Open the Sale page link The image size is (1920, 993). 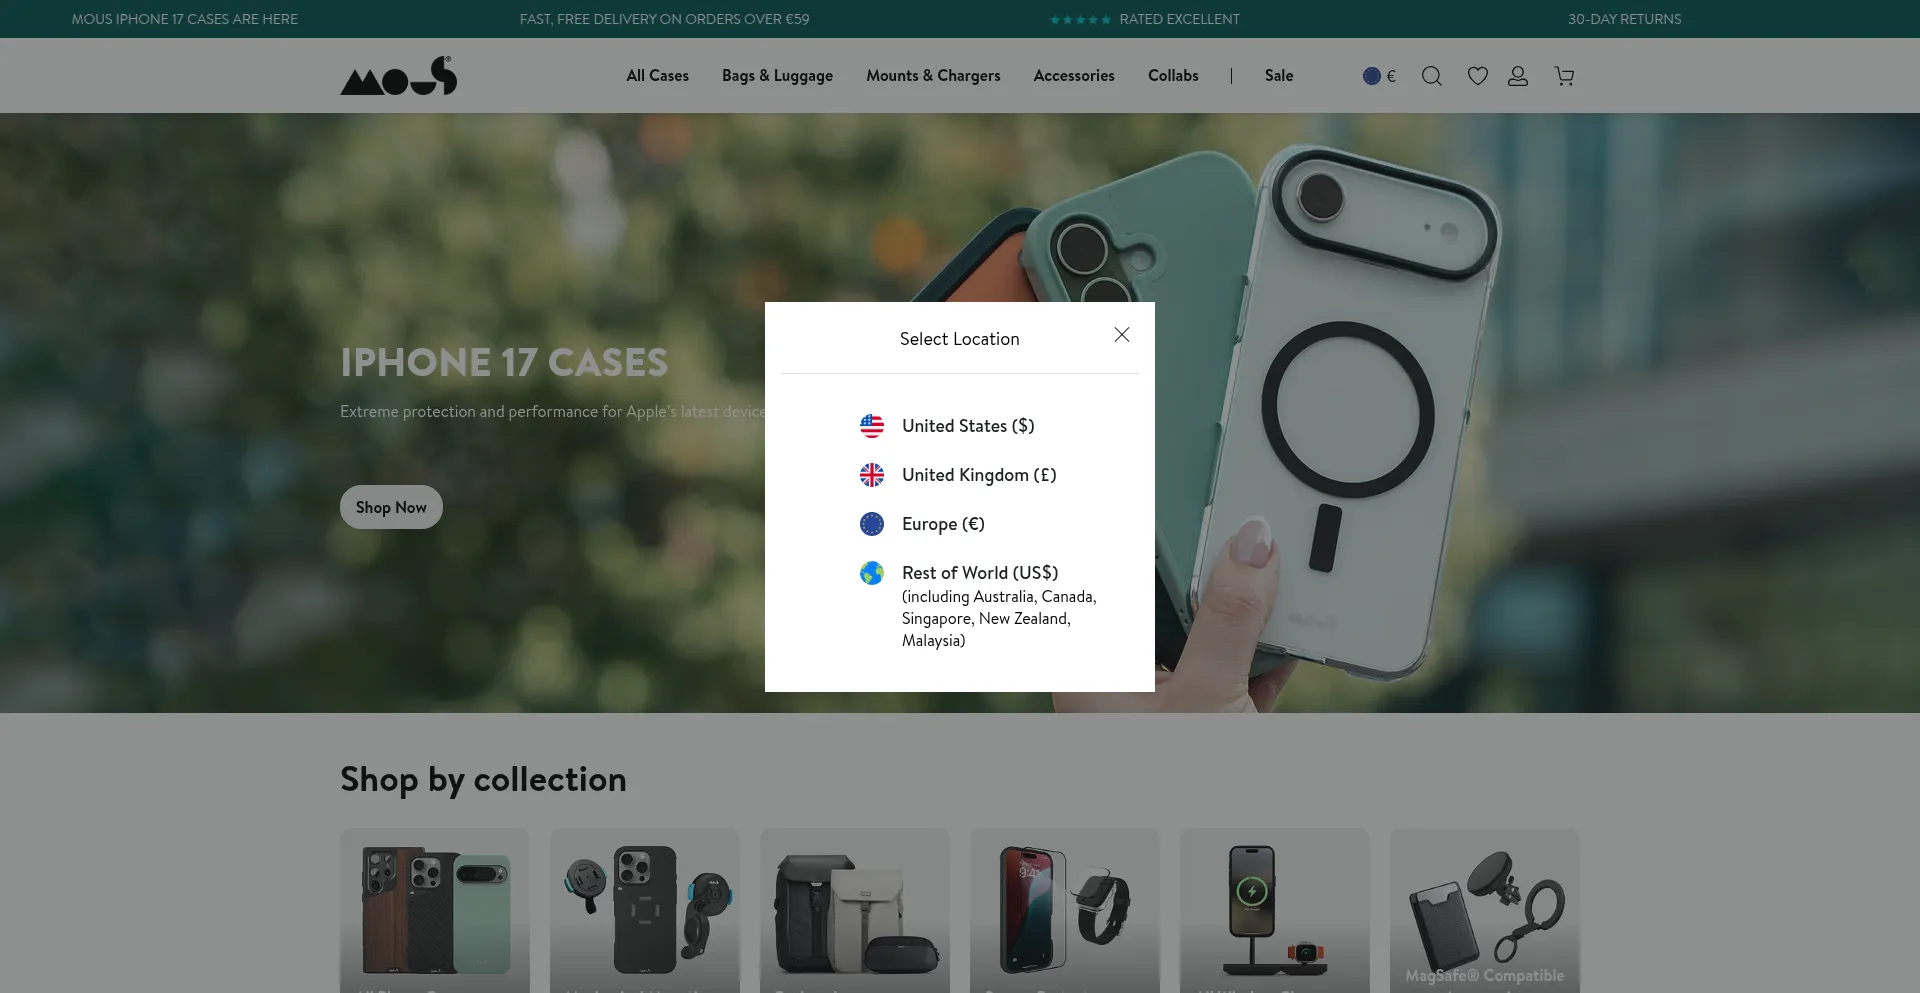click(x=1278, y=76)
